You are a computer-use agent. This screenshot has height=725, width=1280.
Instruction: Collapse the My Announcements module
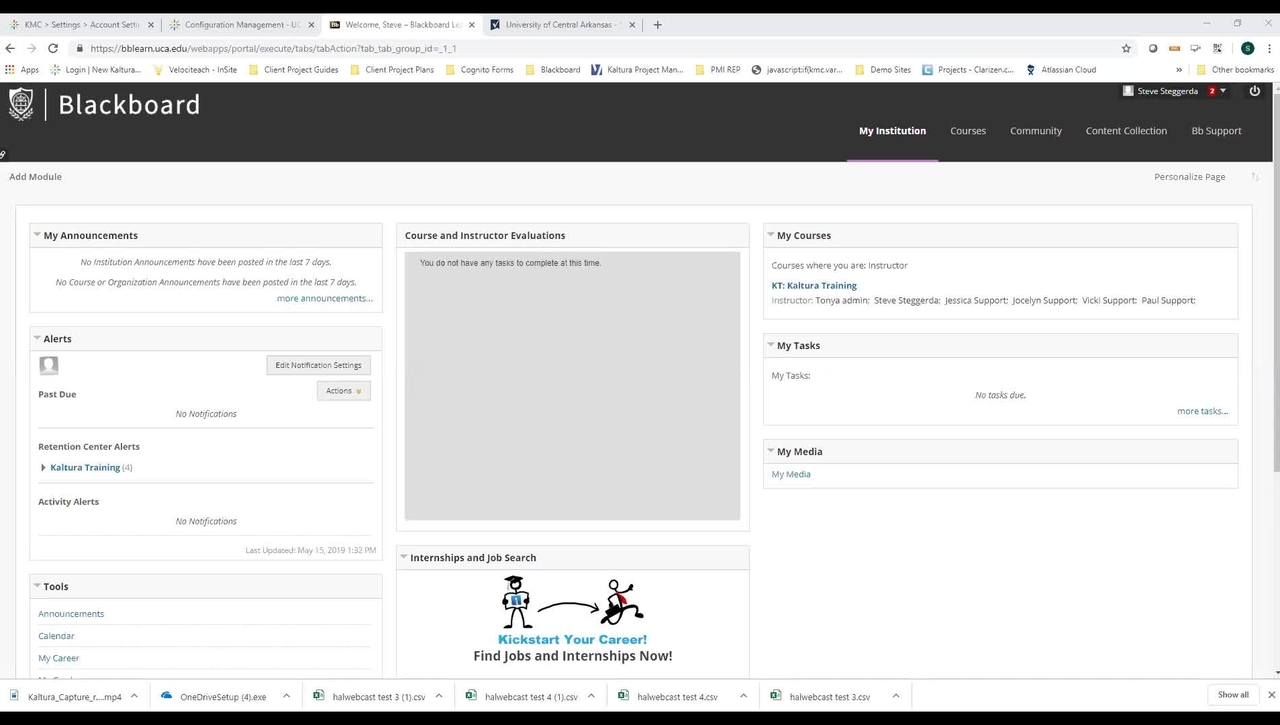pyautogui.click(x=37, y=235)
